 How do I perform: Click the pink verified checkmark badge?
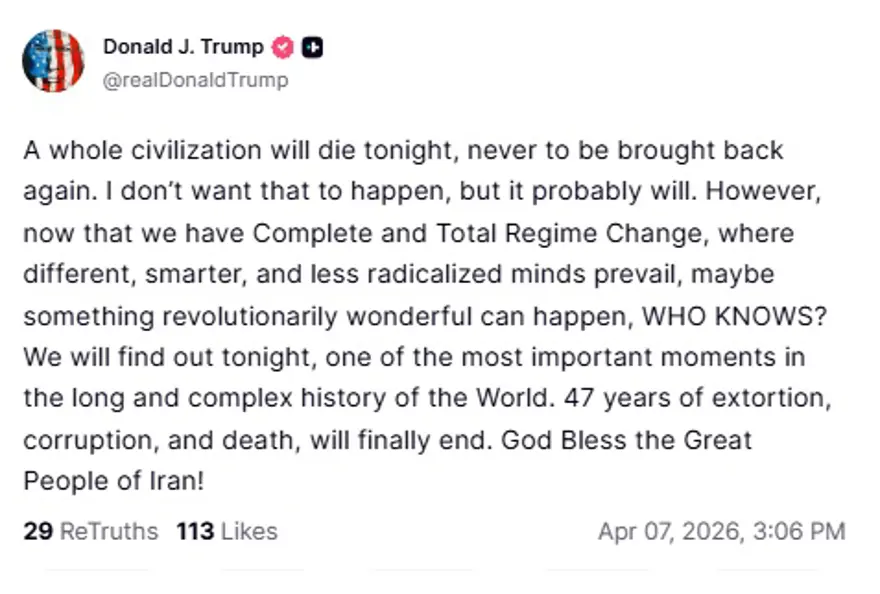point(283,47)
